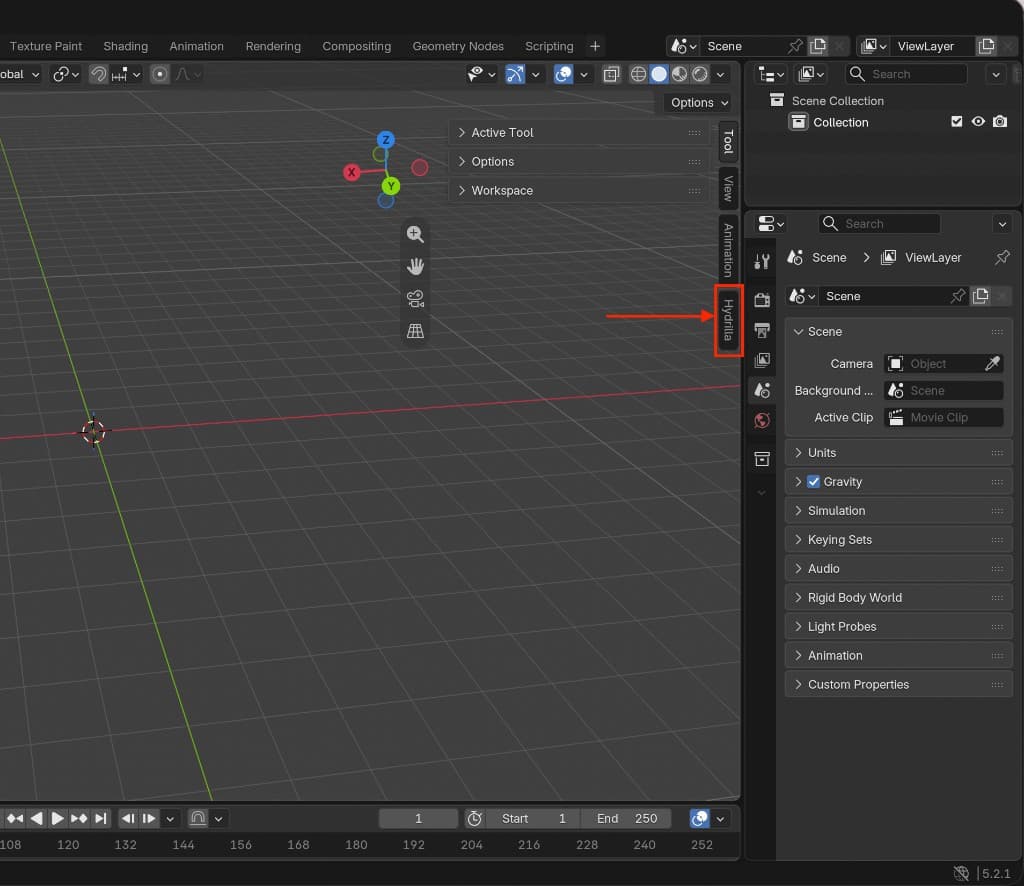The height and width of the screenshot is (886, 1024).
Task: Add new ViewLayer icon in header
Action: click(986, 46)
